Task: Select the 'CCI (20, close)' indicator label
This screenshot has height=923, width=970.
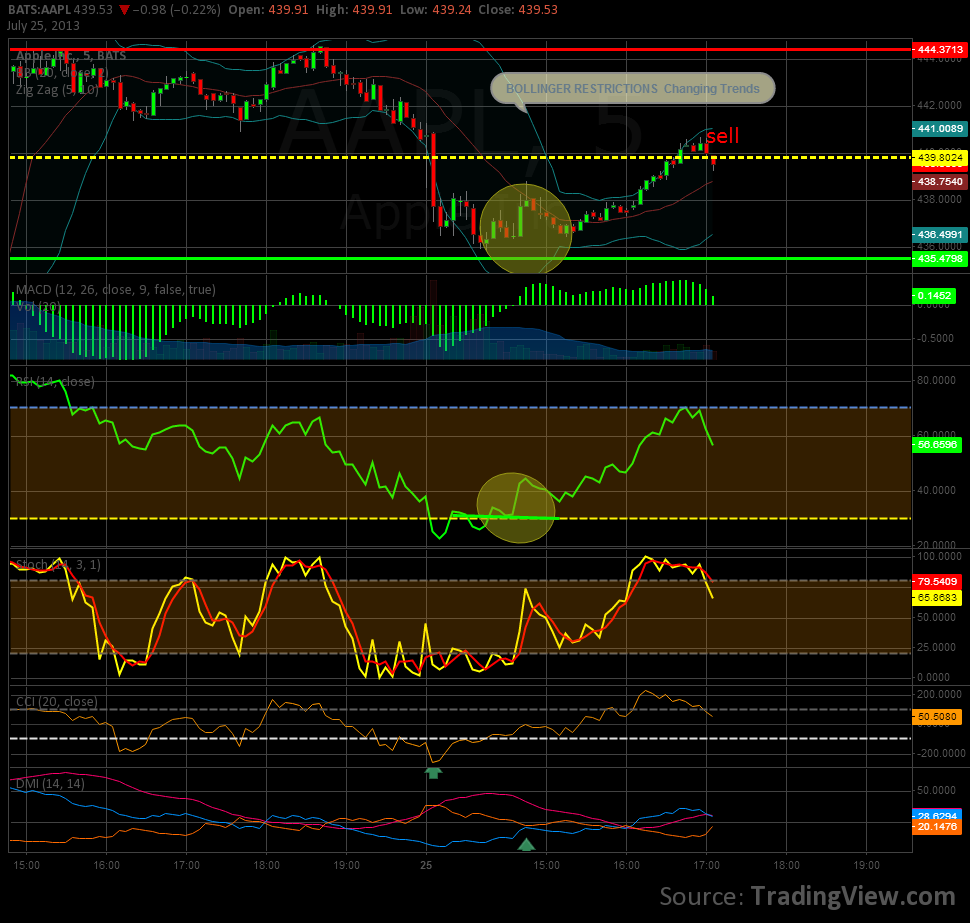Action: (x=56, y=702)
